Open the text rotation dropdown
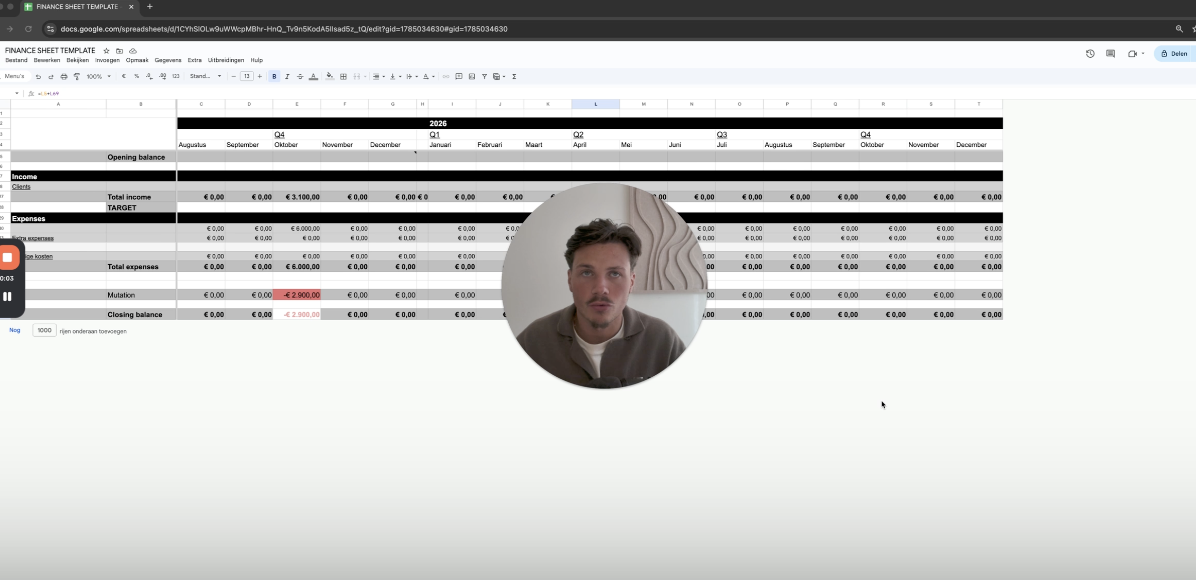Viewport: 1196px width, 580px height. click(428, 76)
